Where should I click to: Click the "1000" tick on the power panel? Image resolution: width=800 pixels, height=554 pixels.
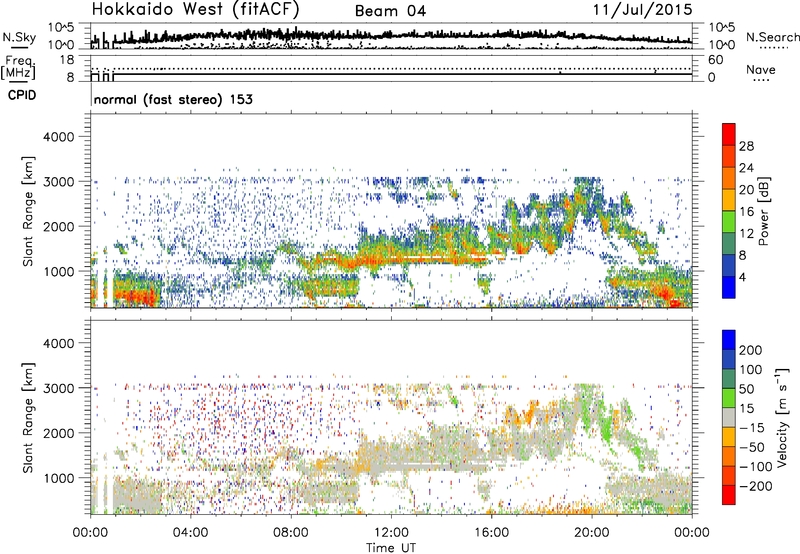pyautogui.click(x=58, y=271)
